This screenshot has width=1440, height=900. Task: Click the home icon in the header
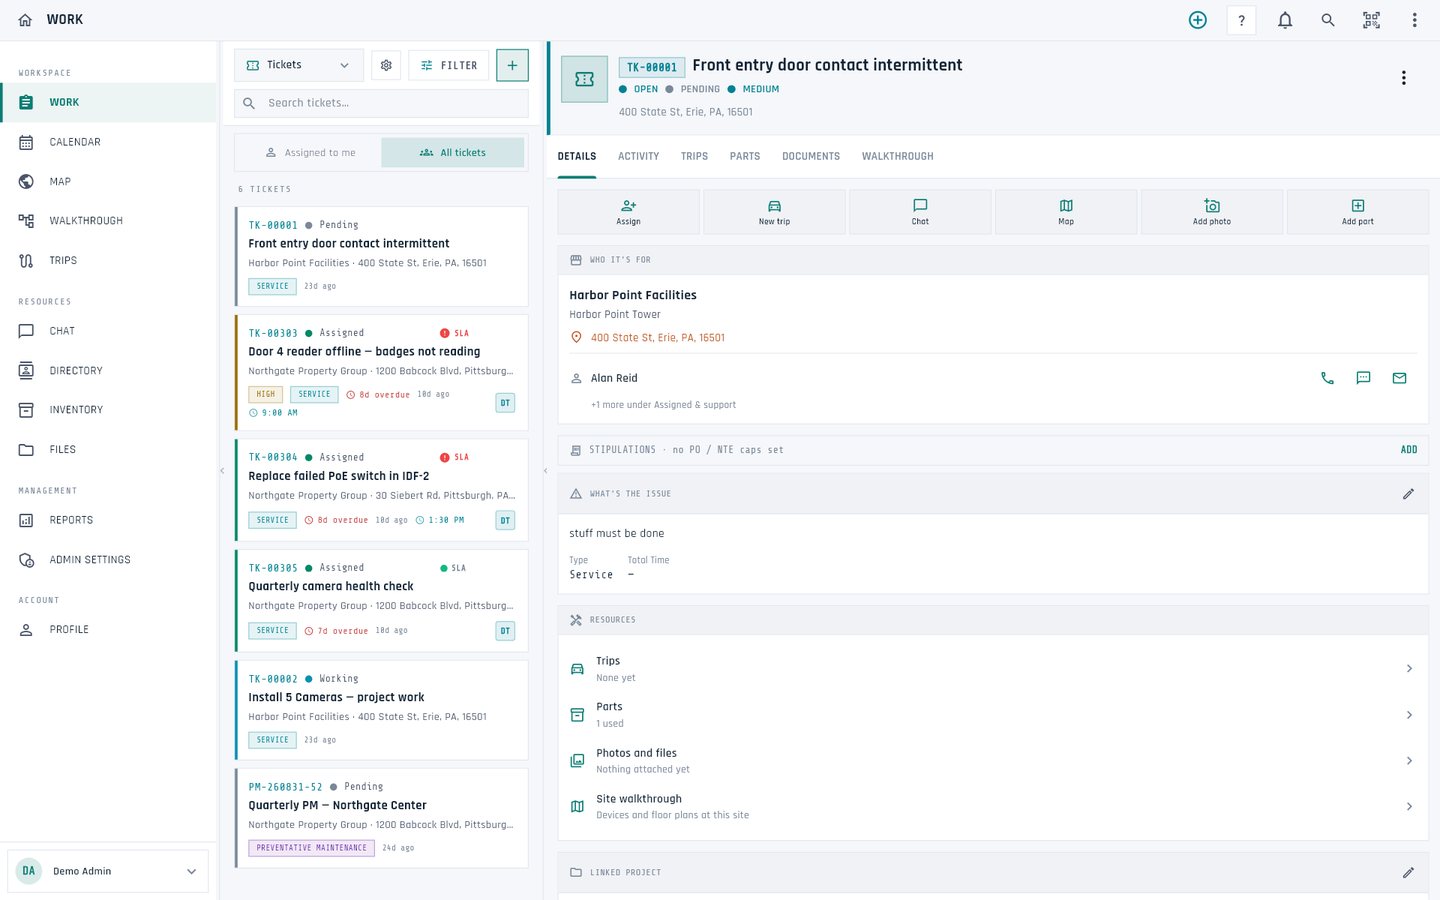pyautogui.click(x=25, y=20)
